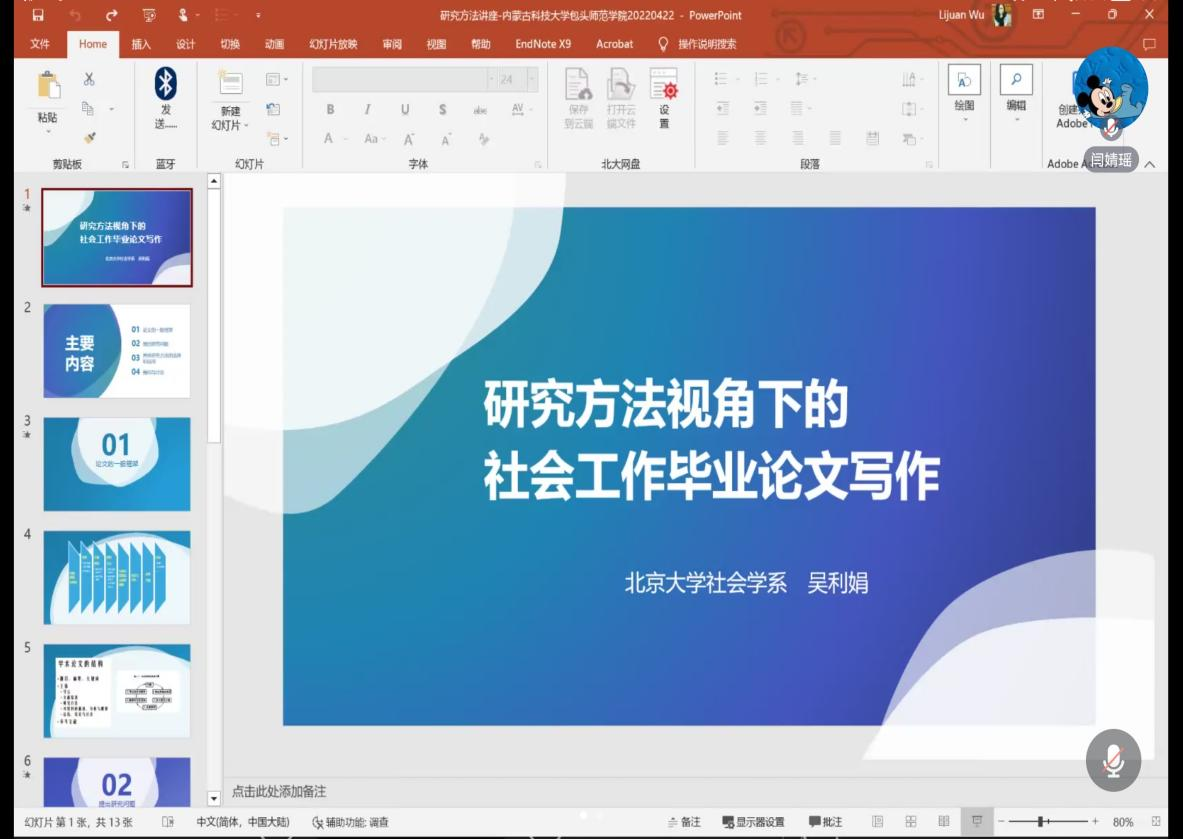Click the Bluetooth send icon
1183x839 pixels.
pyautogui.click(x=165, y=84)
